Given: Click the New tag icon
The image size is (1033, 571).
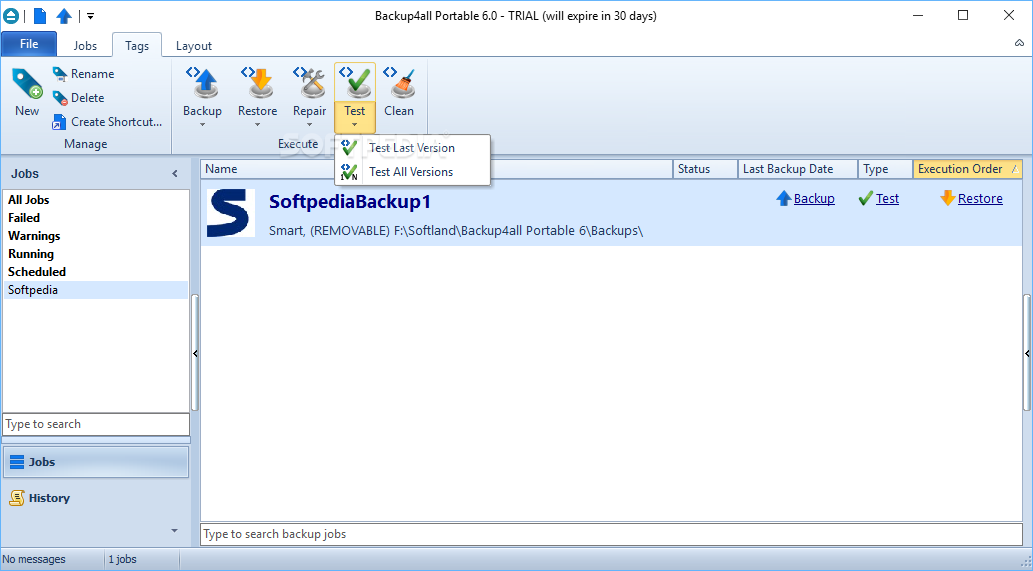Looking at the screenshot, I should [x=27, y=84].
